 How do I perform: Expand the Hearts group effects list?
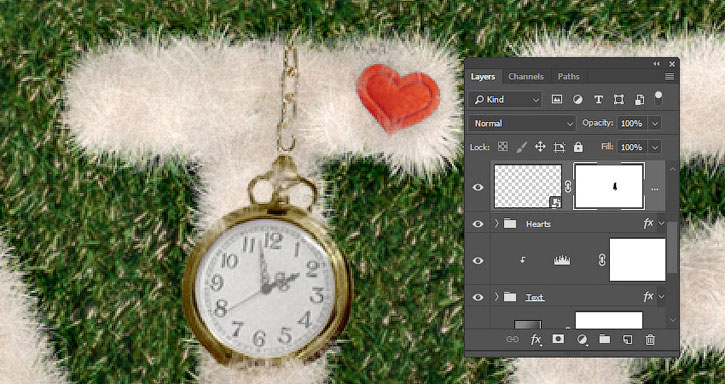coord(661,224)
